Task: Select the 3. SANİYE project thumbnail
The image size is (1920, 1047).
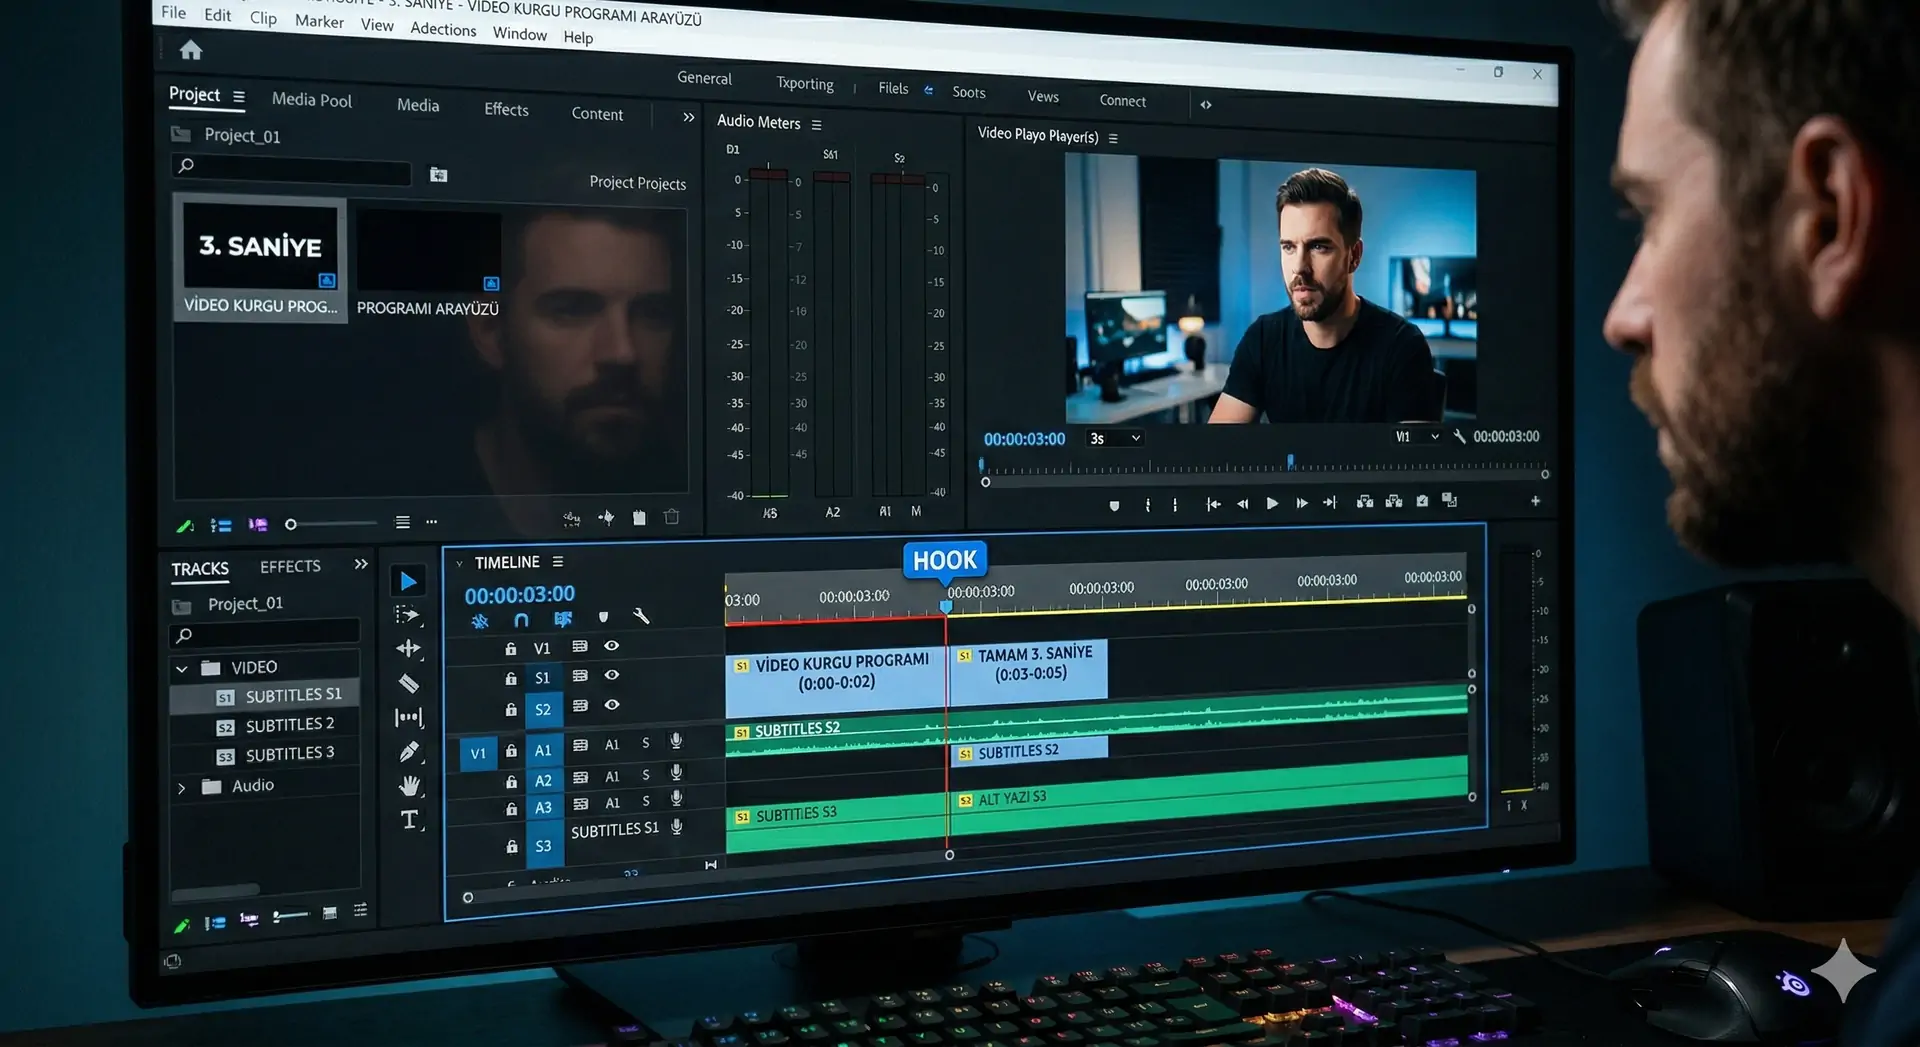Action: point(260,258)
